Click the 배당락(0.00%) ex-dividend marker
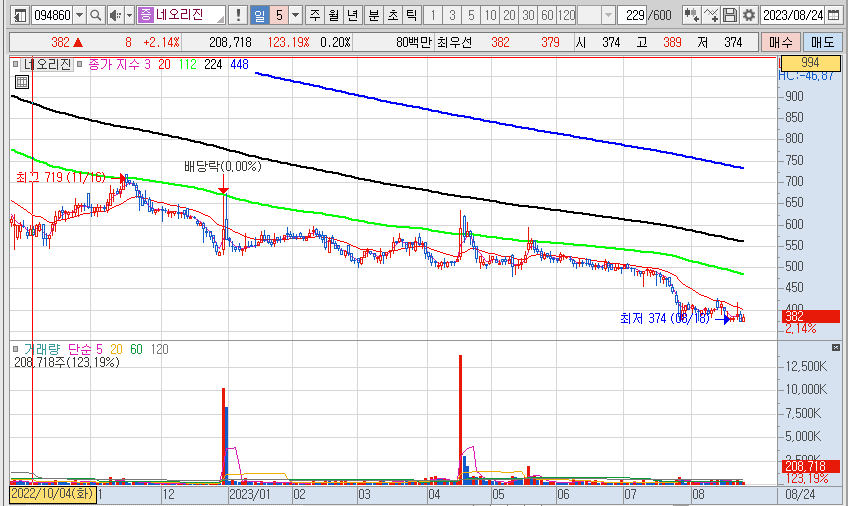Image resolution: width=848 pixels, height=506 pixels. click(x=223, y=166)
